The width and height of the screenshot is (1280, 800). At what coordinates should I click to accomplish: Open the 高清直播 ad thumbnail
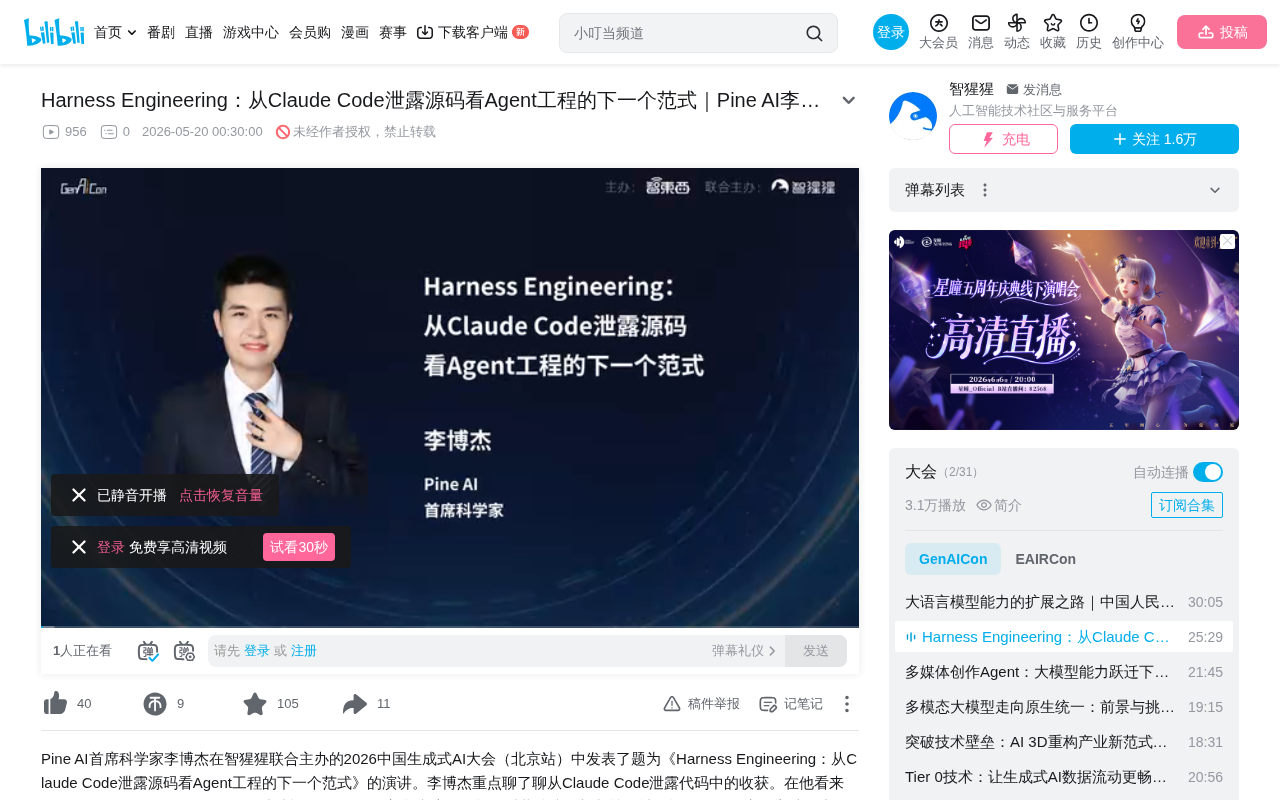pyautogui.click(x=1064, y=330)
